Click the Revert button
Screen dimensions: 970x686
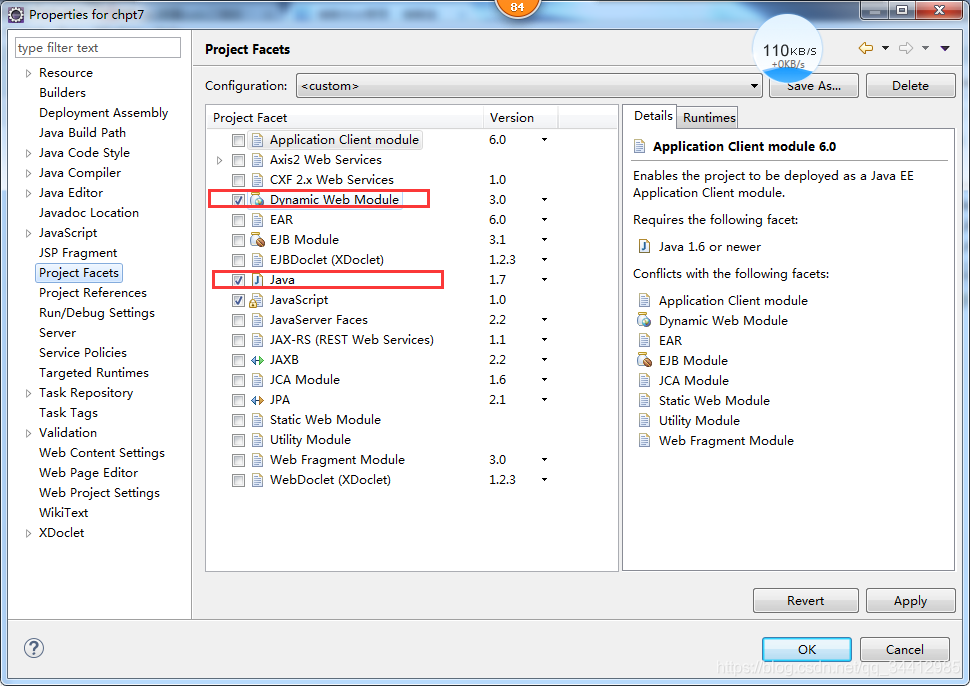(805, 601)
